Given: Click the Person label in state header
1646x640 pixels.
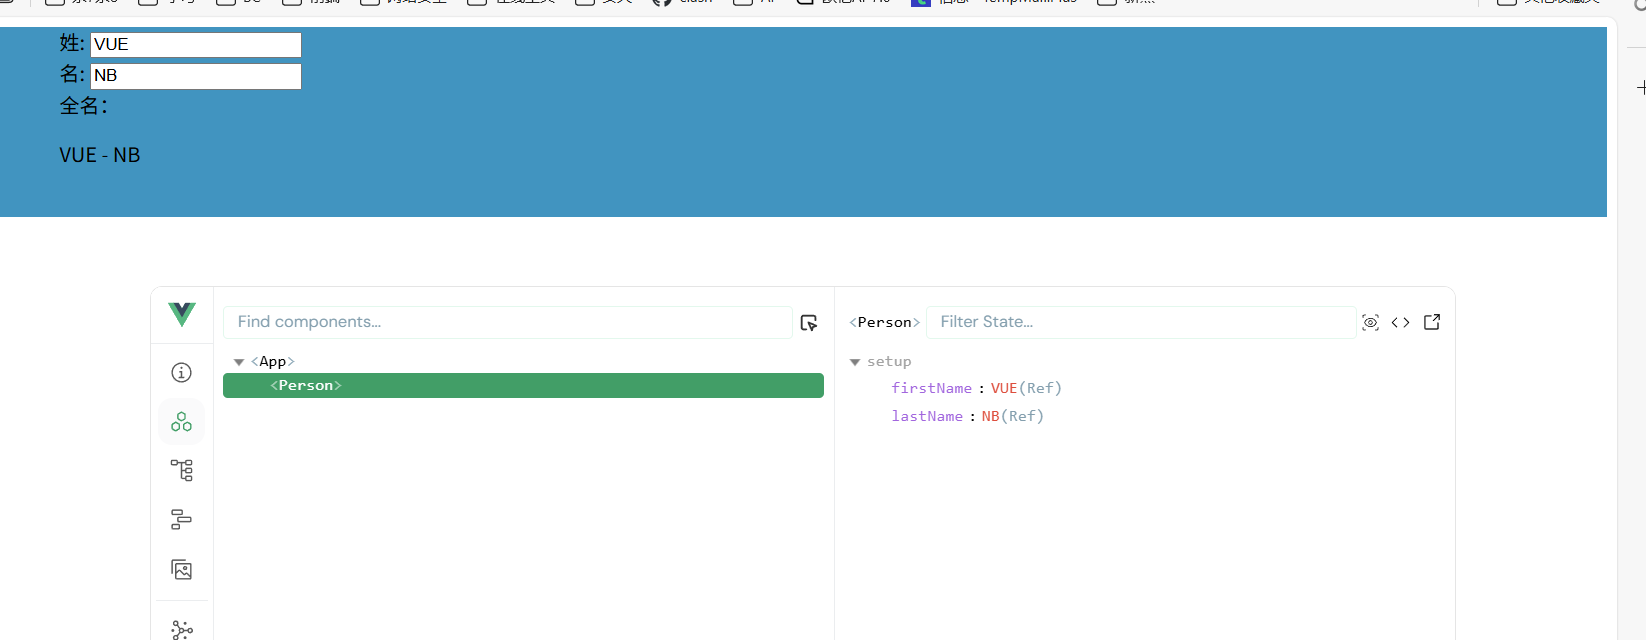Looking at the screenshot, I should coord(885,322).
